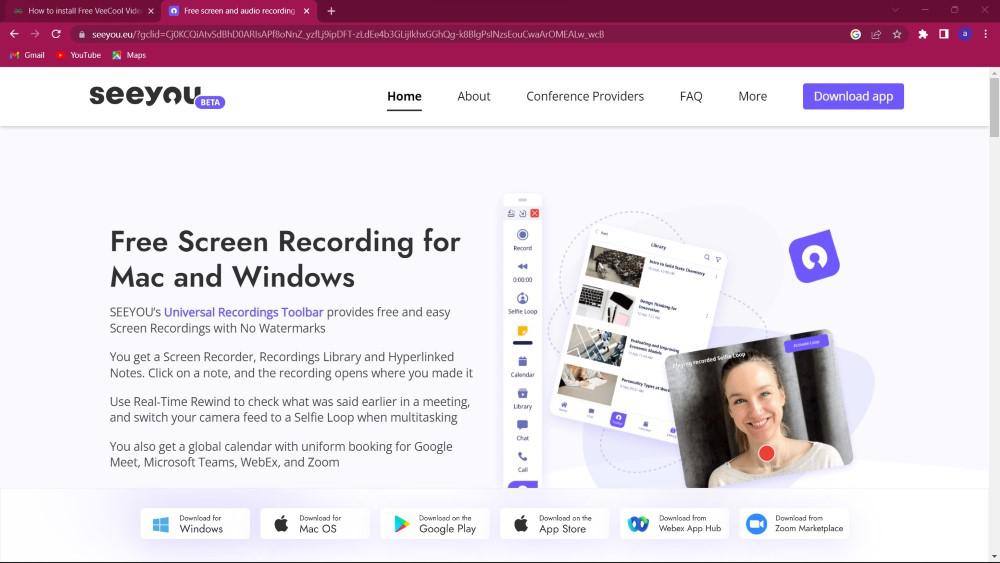Viewport: 1000px width, 563px height.
Task: Open the user profile avatar
Action: [965, 34]
